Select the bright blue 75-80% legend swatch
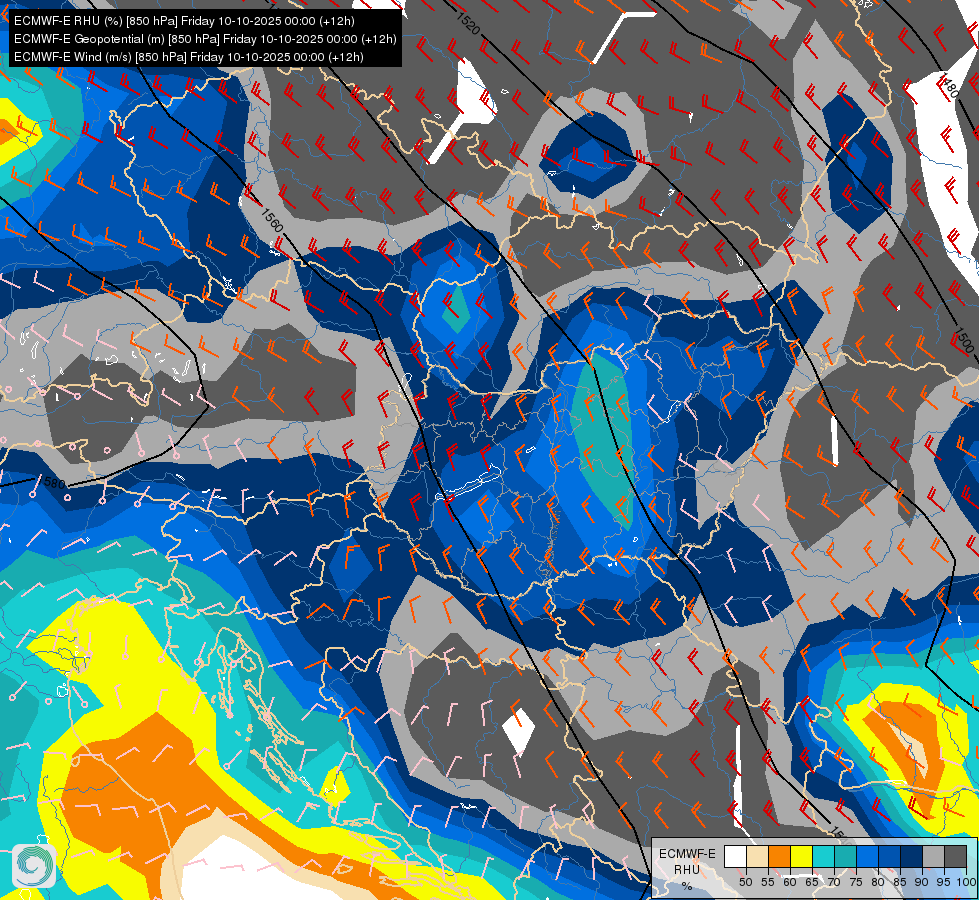This screenshot has width=979, height=900. 868,856
